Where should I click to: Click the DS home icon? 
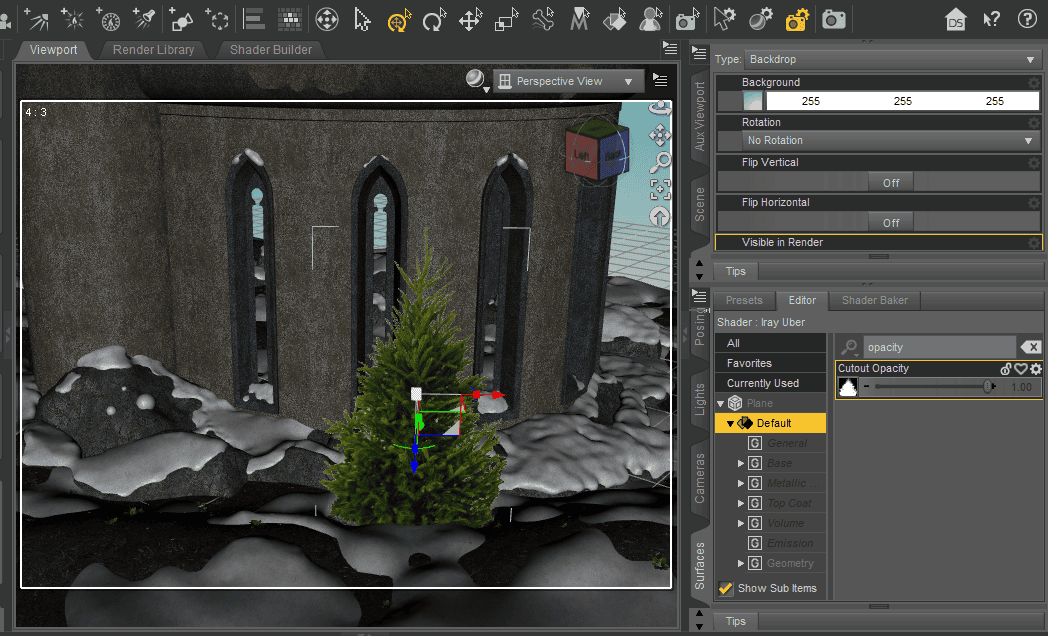956,19
